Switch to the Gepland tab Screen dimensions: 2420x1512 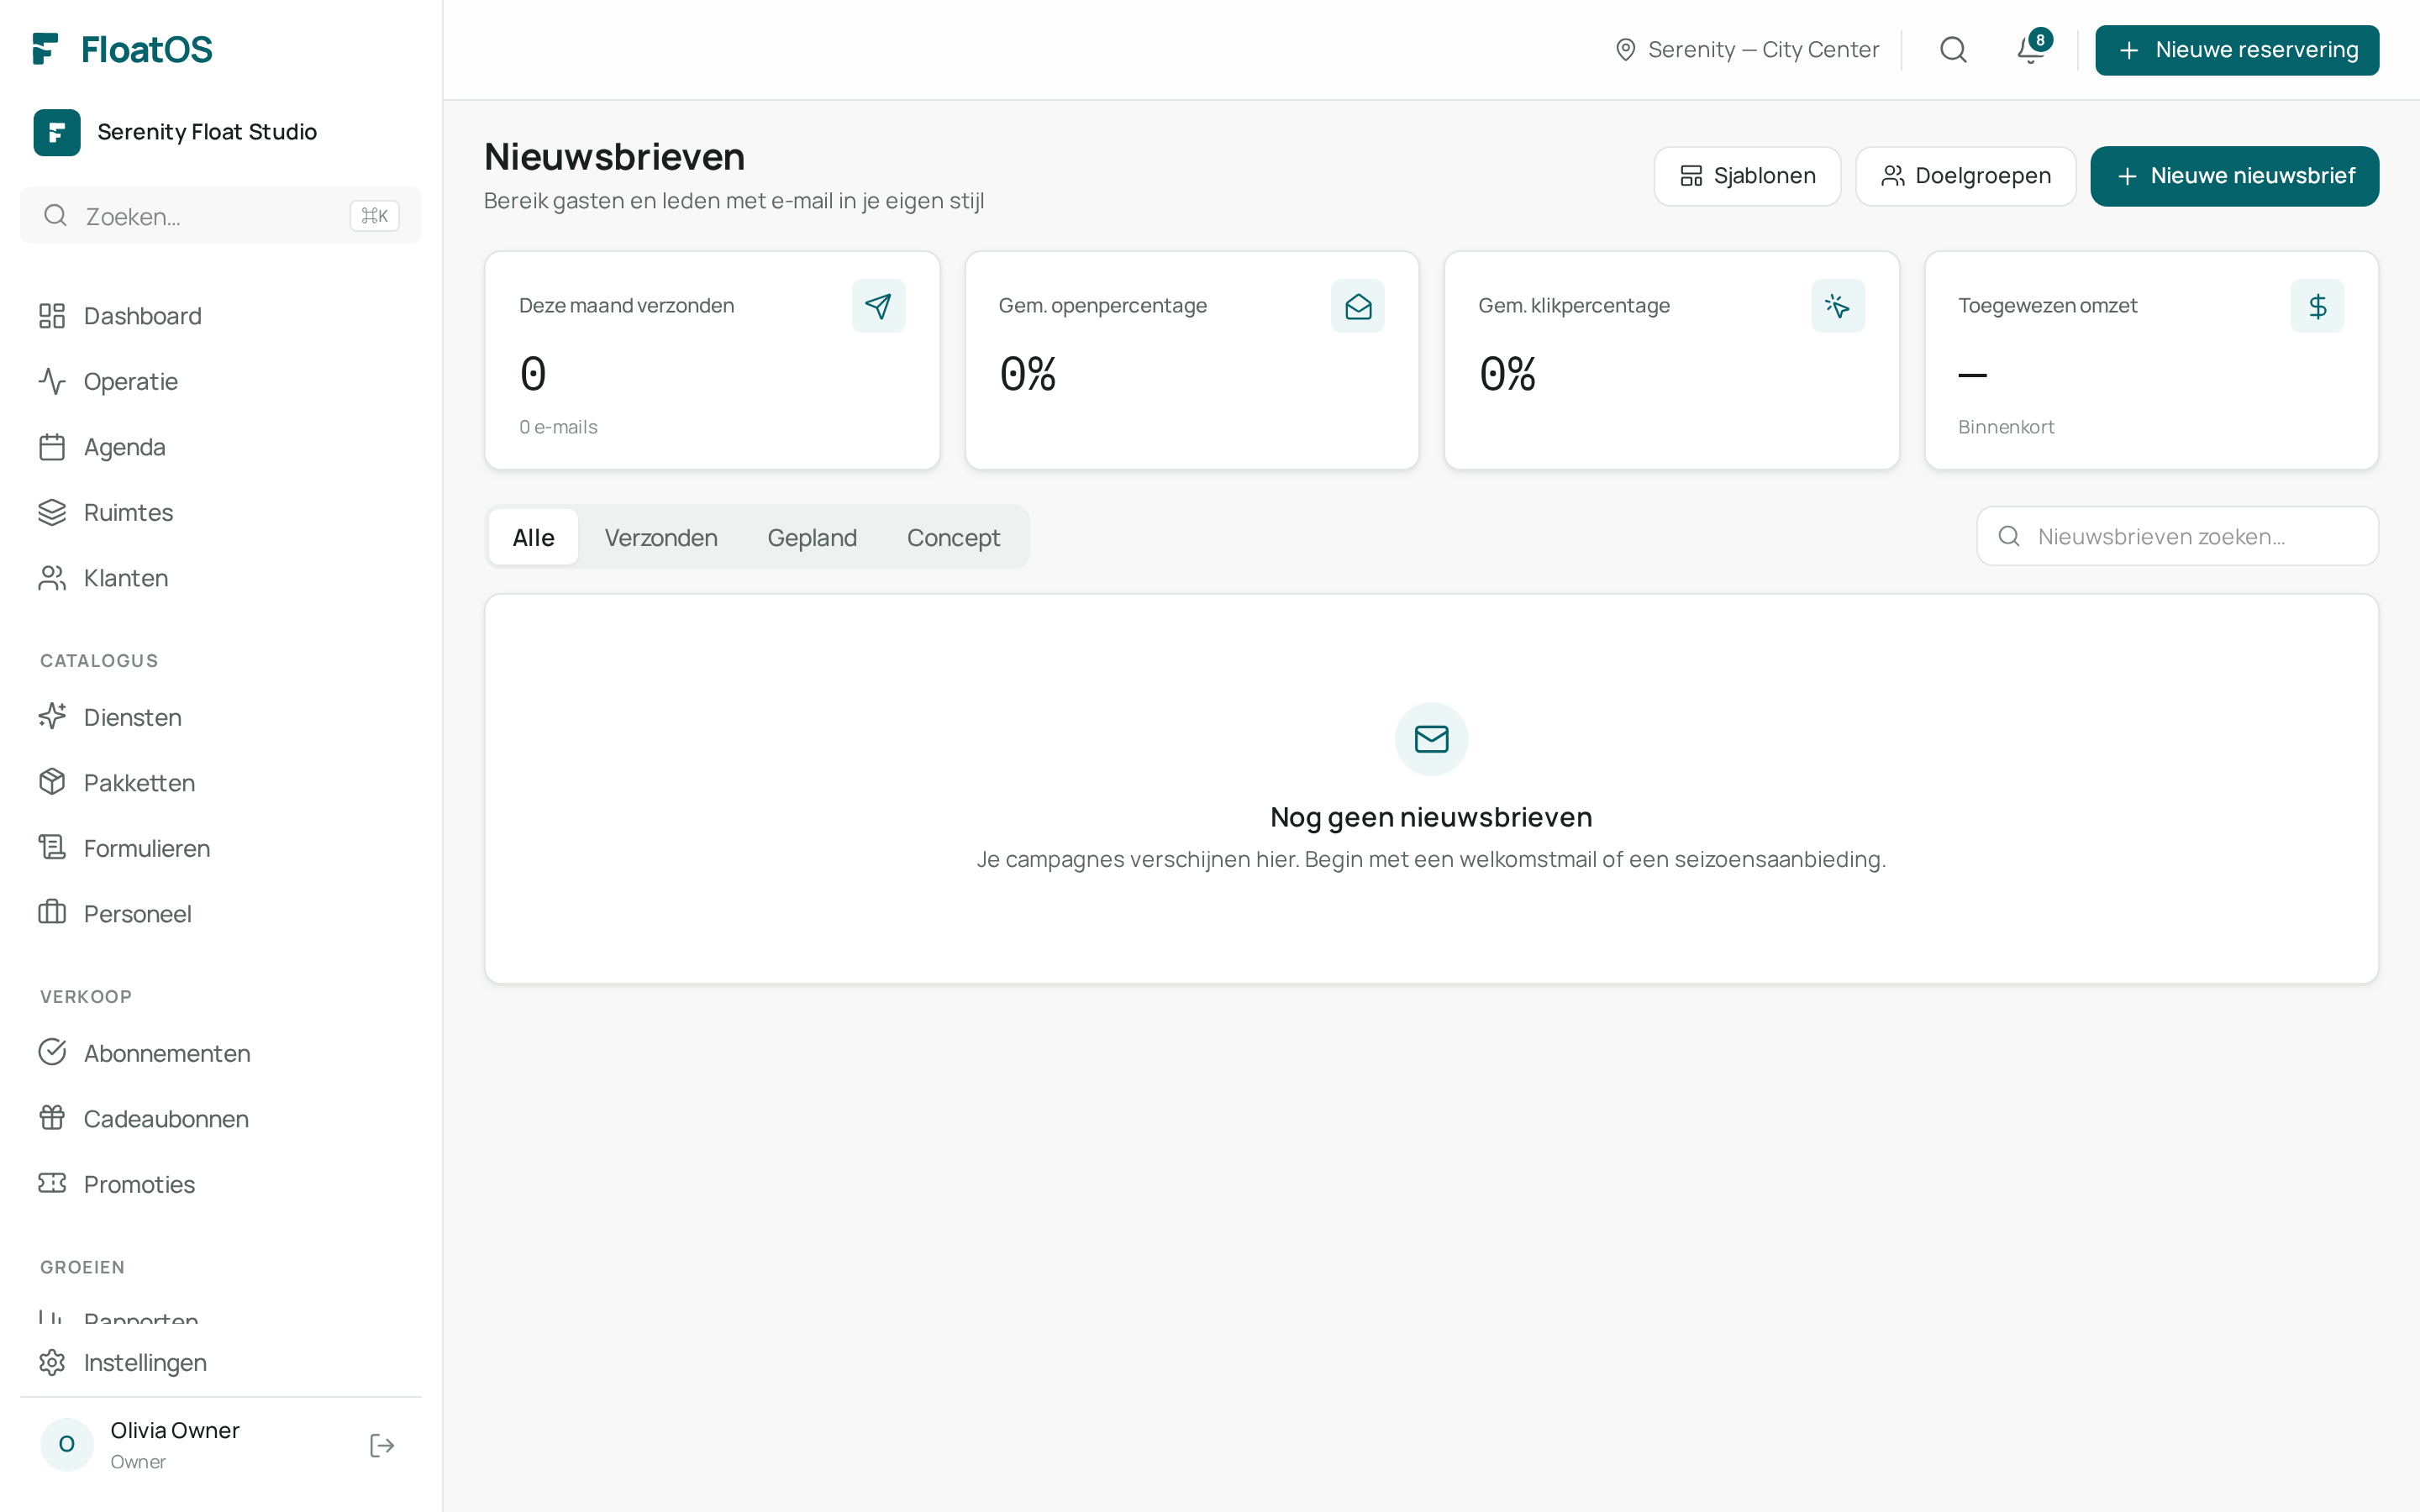pos(812,537)
